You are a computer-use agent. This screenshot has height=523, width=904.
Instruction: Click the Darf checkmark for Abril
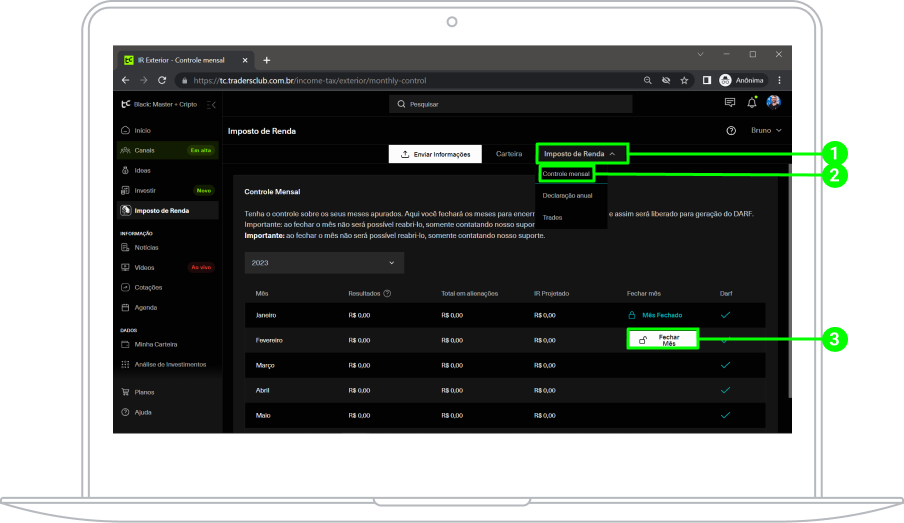[725, 390]
